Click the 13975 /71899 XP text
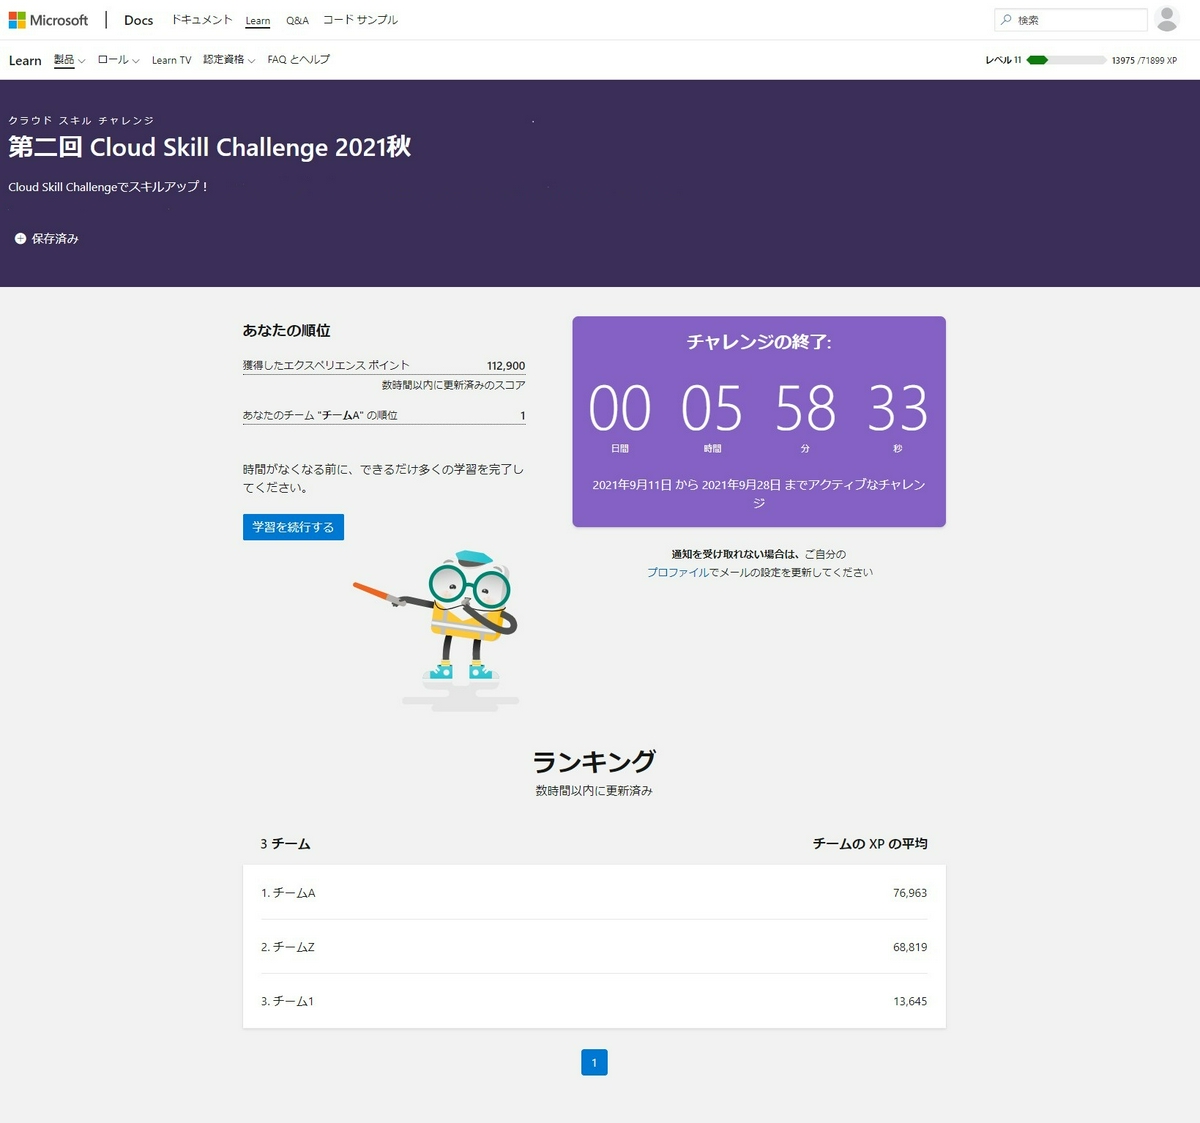 click(1144, 60)
